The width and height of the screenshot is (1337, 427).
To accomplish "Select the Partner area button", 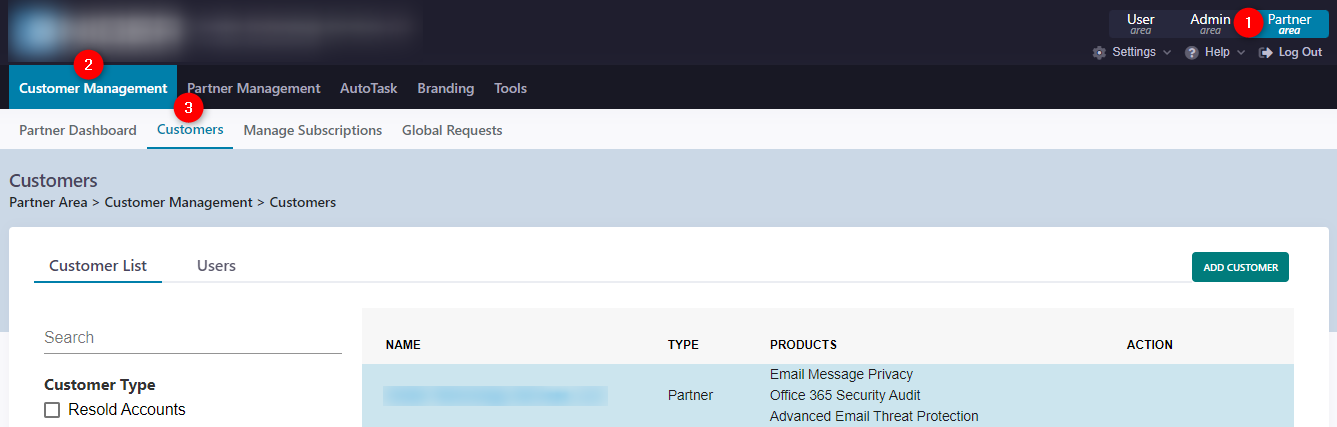I will point(1289,24).
